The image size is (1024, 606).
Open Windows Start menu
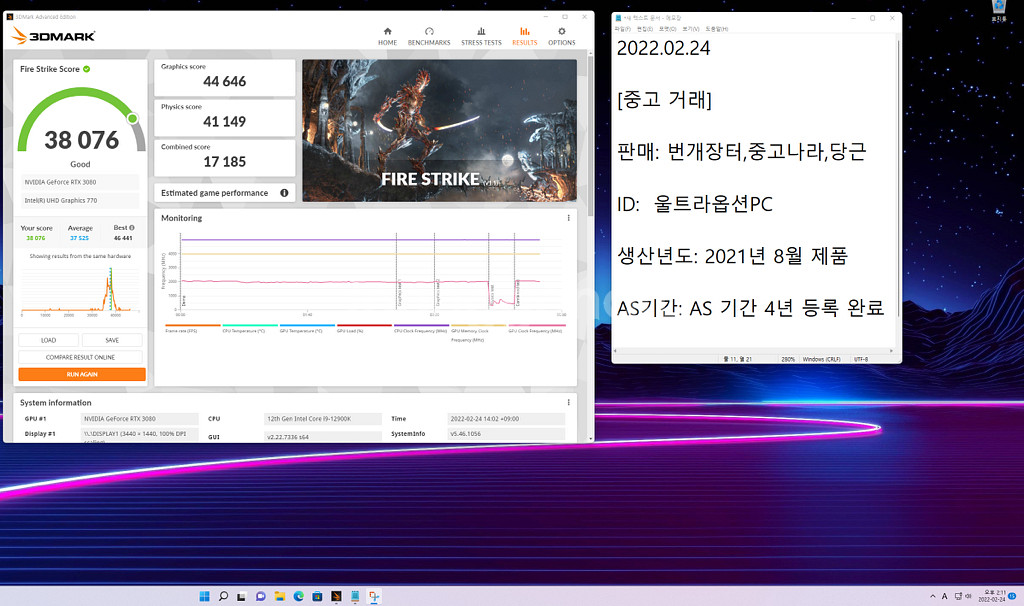click(204, 596)
